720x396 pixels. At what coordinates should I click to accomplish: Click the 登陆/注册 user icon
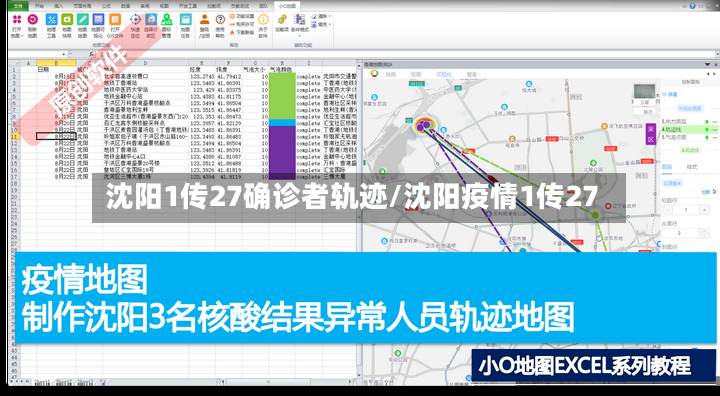pos(205,19)
